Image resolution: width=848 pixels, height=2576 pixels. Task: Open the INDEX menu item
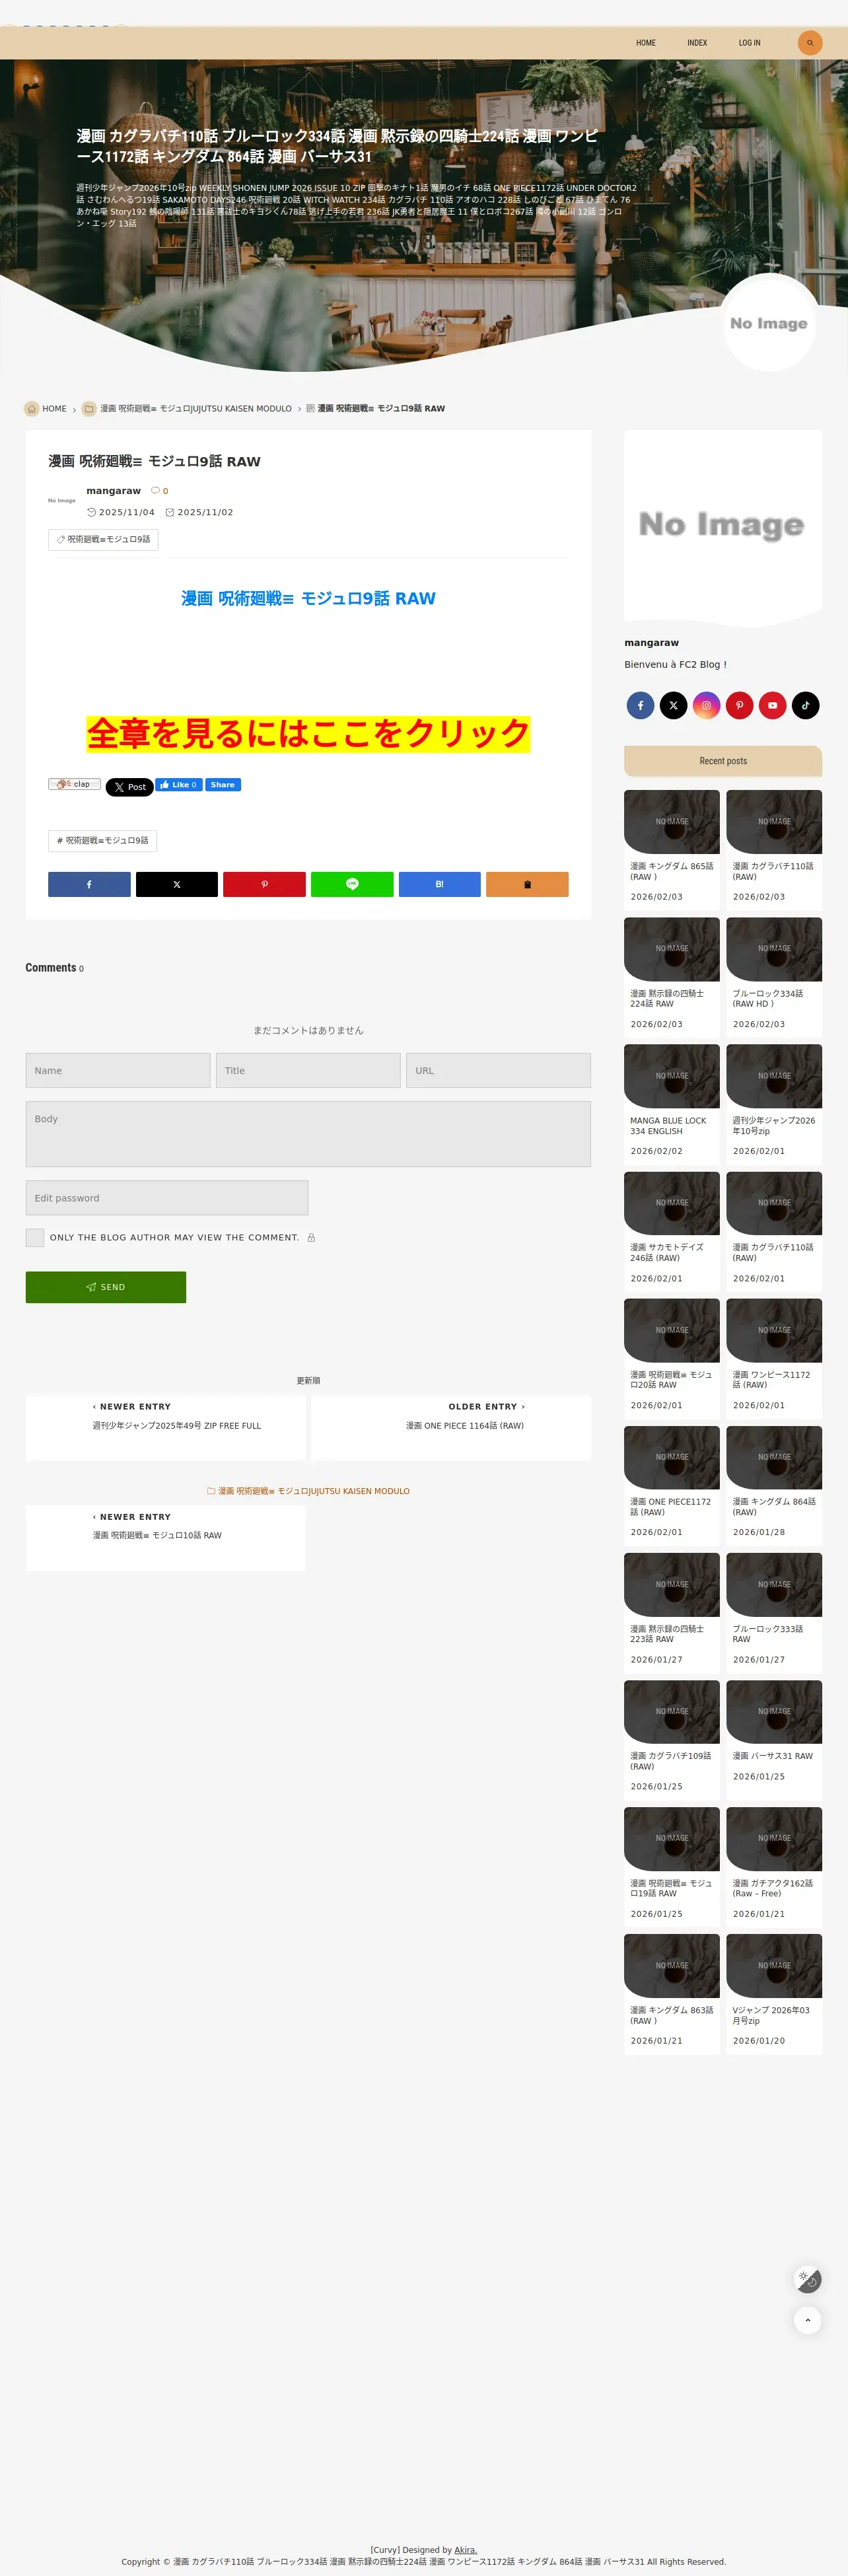[697, 43]
